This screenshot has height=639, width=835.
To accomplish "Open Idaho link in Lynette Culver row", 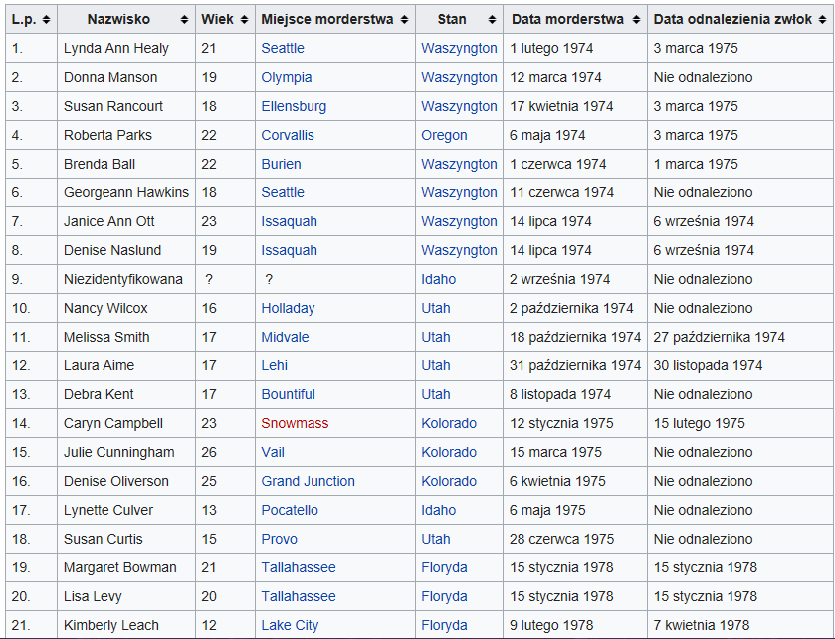I will [x=439, y=510].
